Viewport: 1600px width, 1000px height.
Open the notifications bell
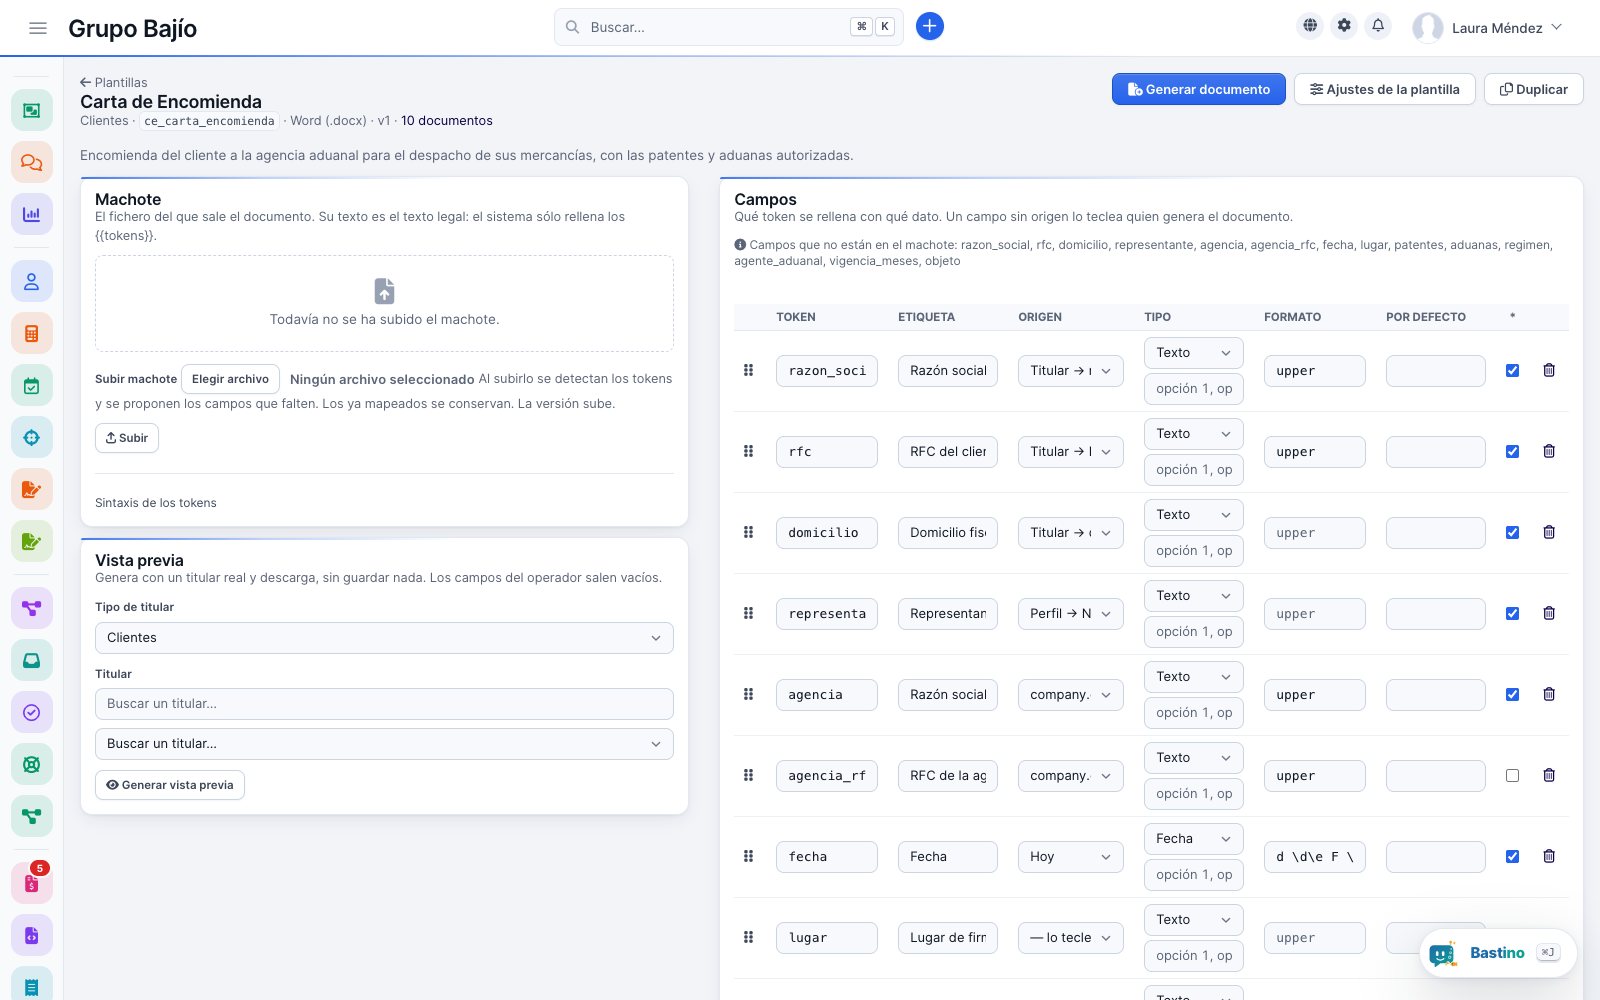tap(1378, 26)
